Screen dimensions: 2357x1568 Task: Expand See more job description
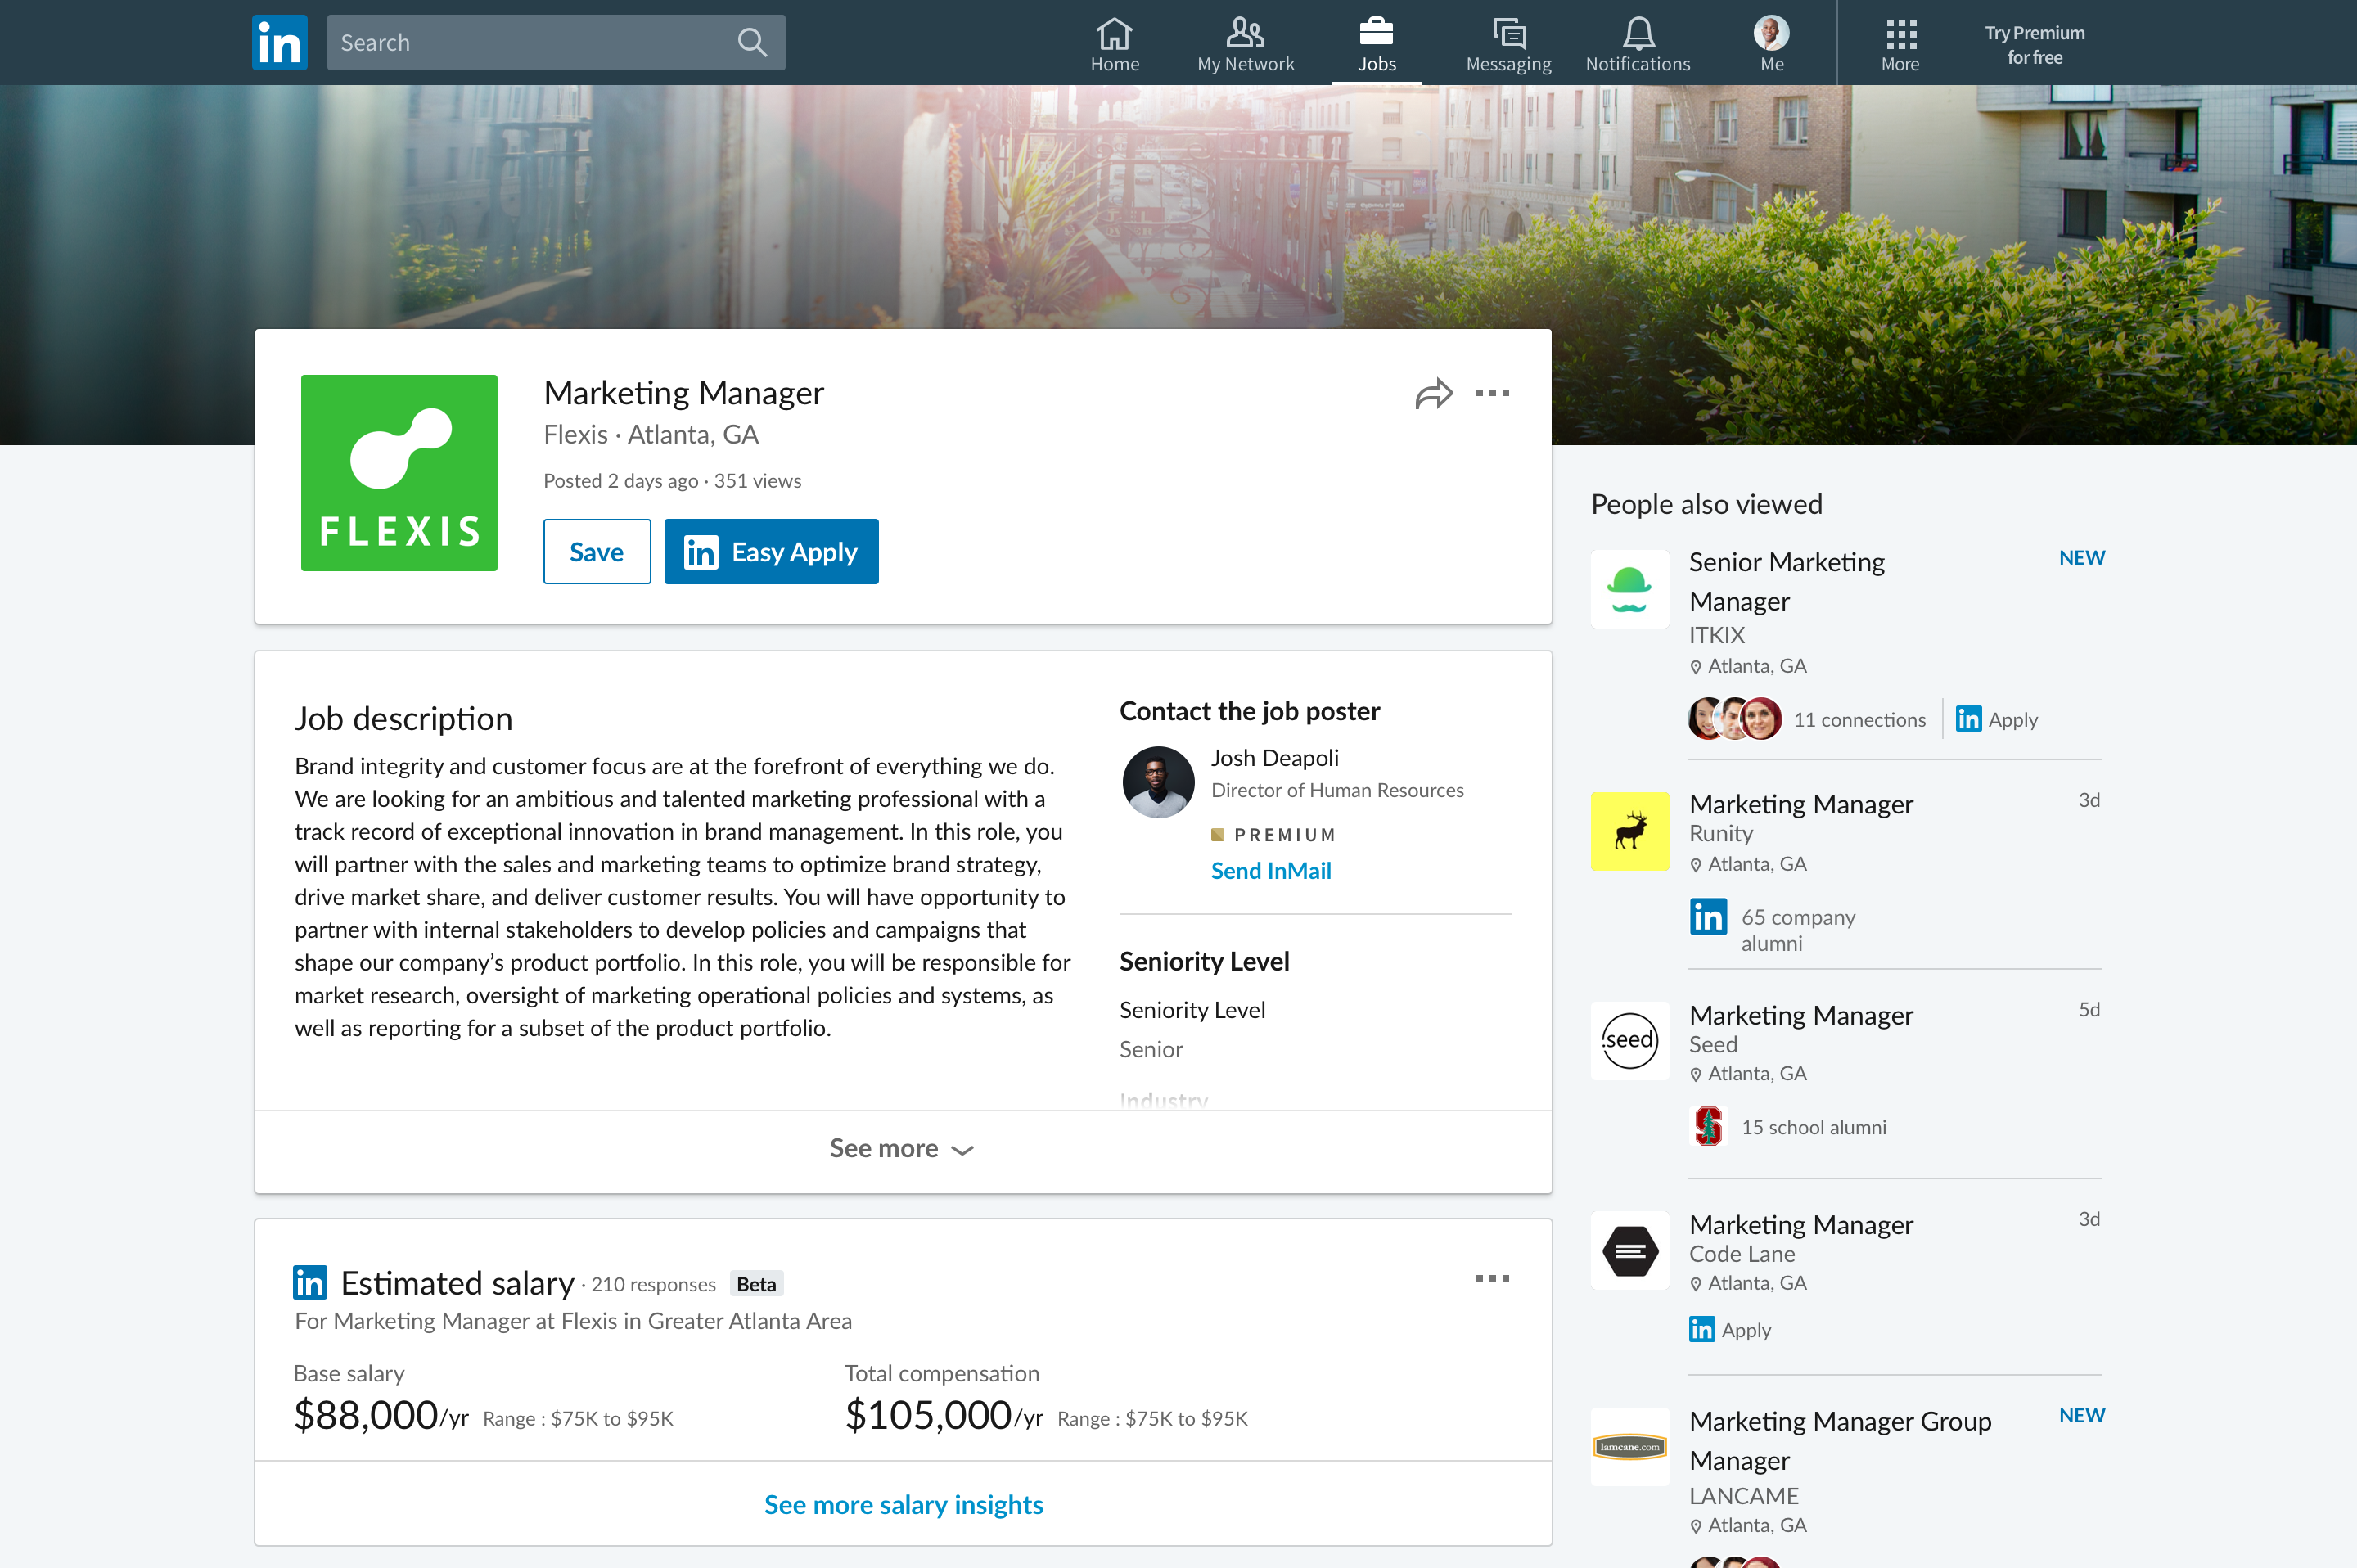(x=903, y=1148)
